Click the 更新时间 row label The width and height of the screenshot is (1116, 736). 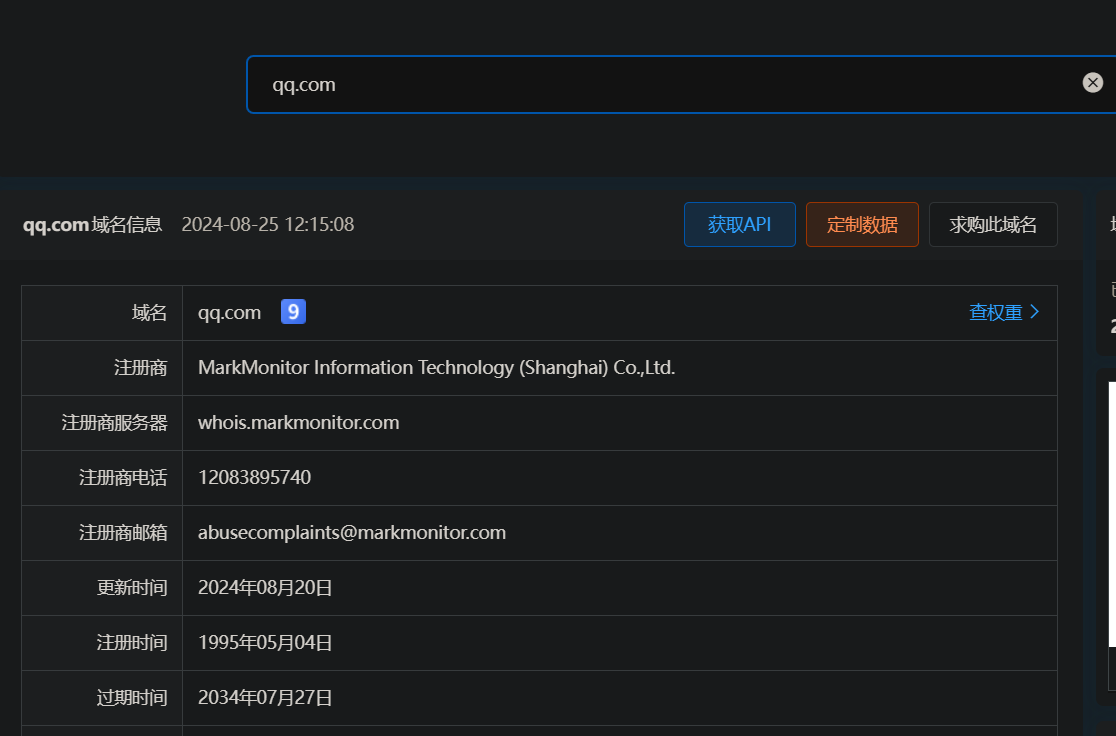(132, 587)
